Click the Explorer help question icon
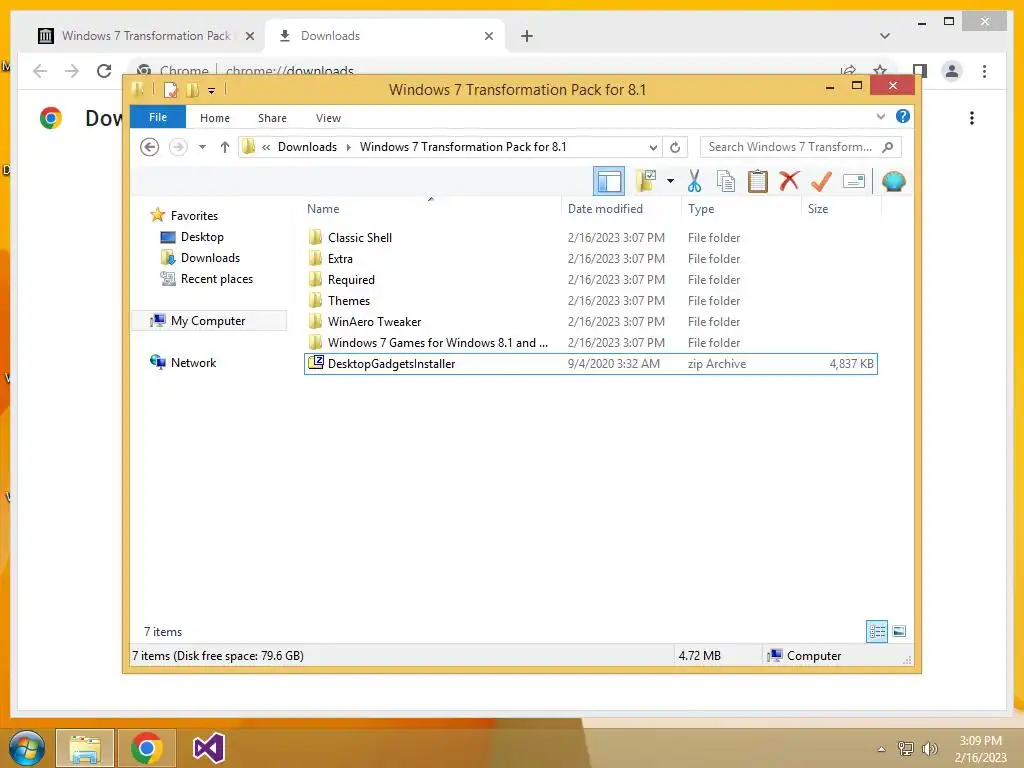This screenshot has height=768, width=1024. click(x=903, y=116)
